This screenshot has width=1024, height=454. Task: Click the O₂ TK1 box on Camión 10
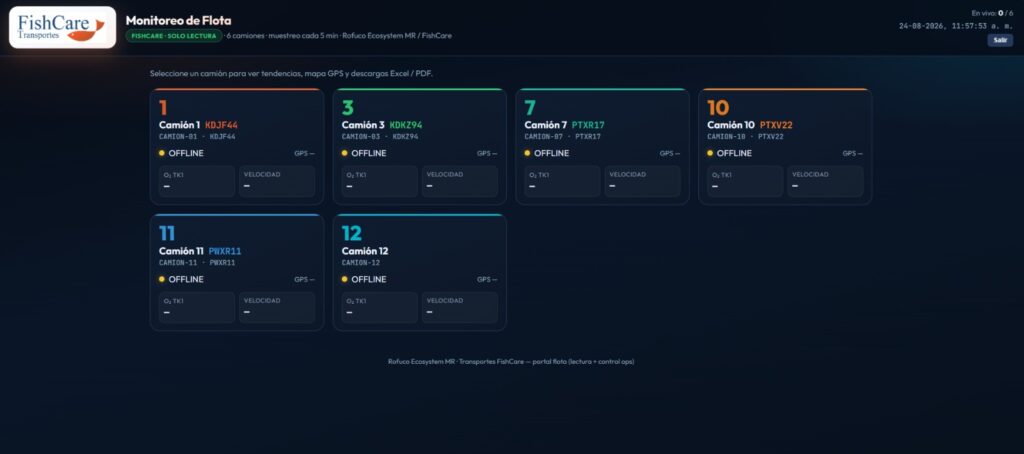pyautogui.click(x=745, y=181)
